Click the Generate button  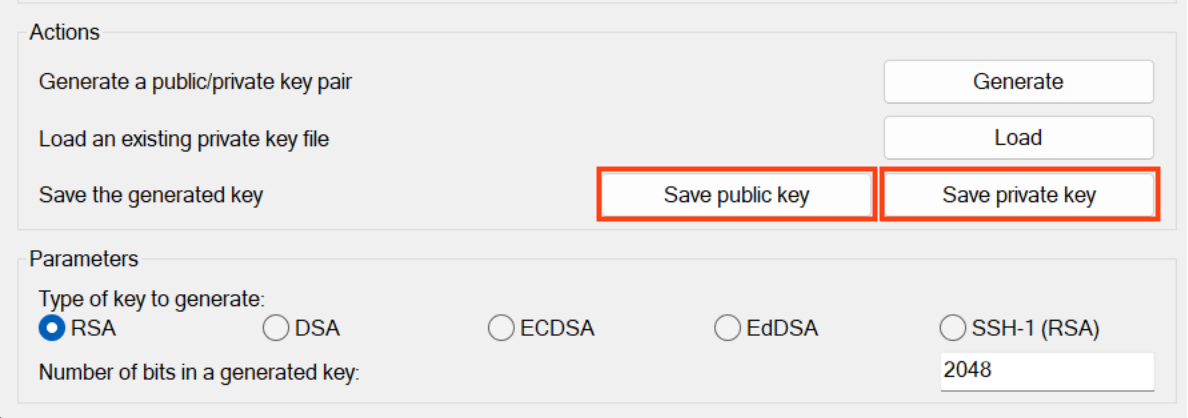tap(1018, 82)
